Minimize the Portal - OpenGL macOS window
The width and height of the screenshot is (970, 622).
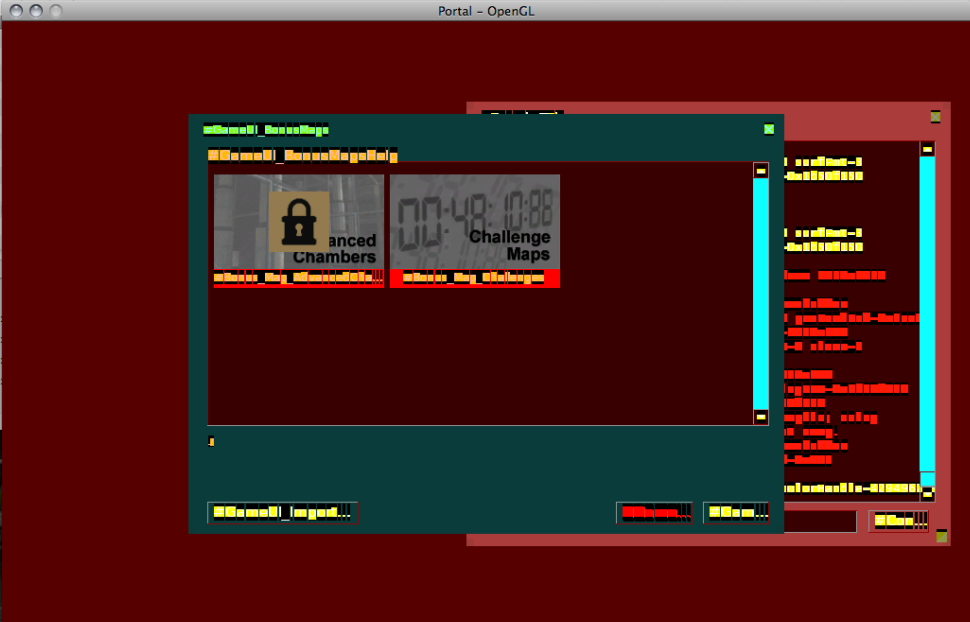pos(36,11)
